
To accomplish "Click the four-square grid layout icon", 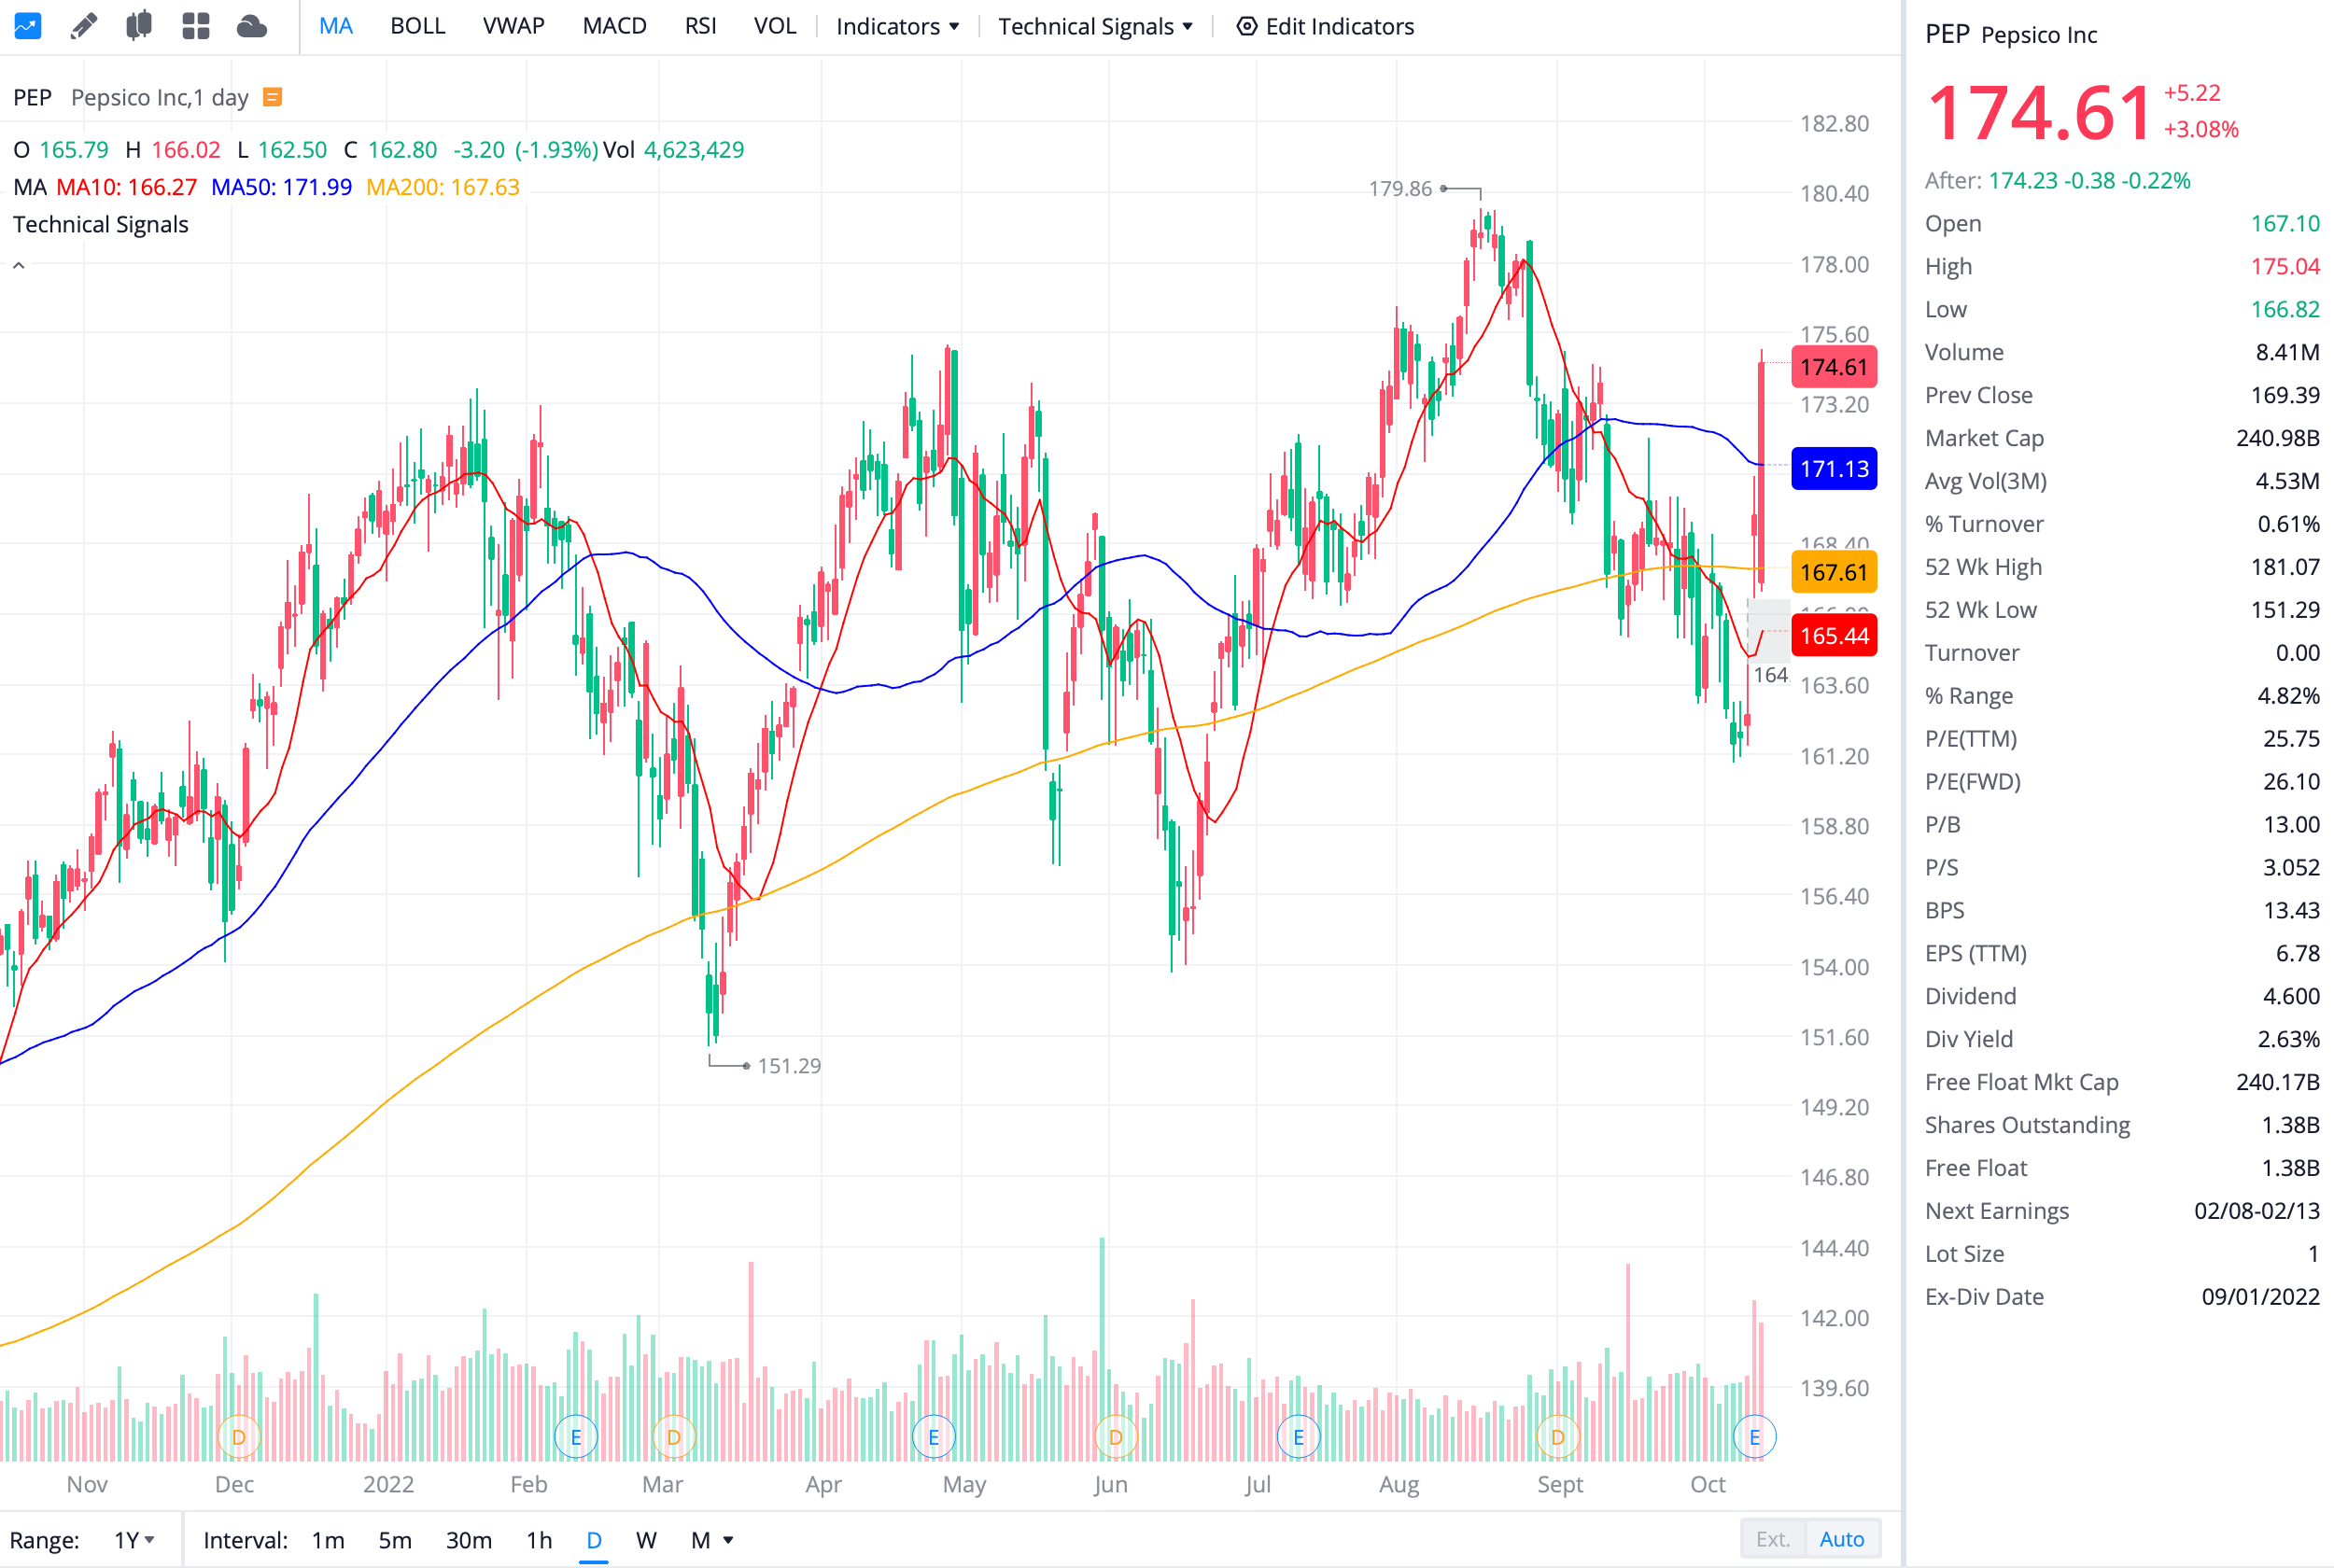I will 196,26.
